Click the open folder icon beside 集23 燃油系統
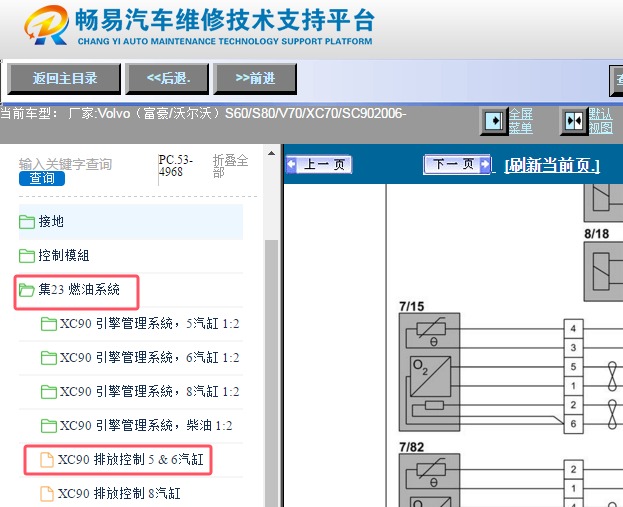The height and width of the screenshot is (507, 623). 27,290
